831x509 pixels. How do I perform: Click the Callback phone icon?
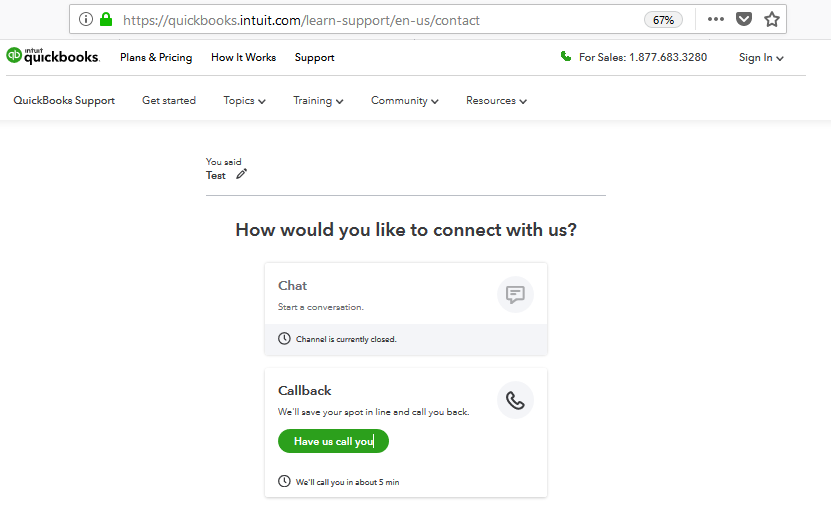point(515,400)
